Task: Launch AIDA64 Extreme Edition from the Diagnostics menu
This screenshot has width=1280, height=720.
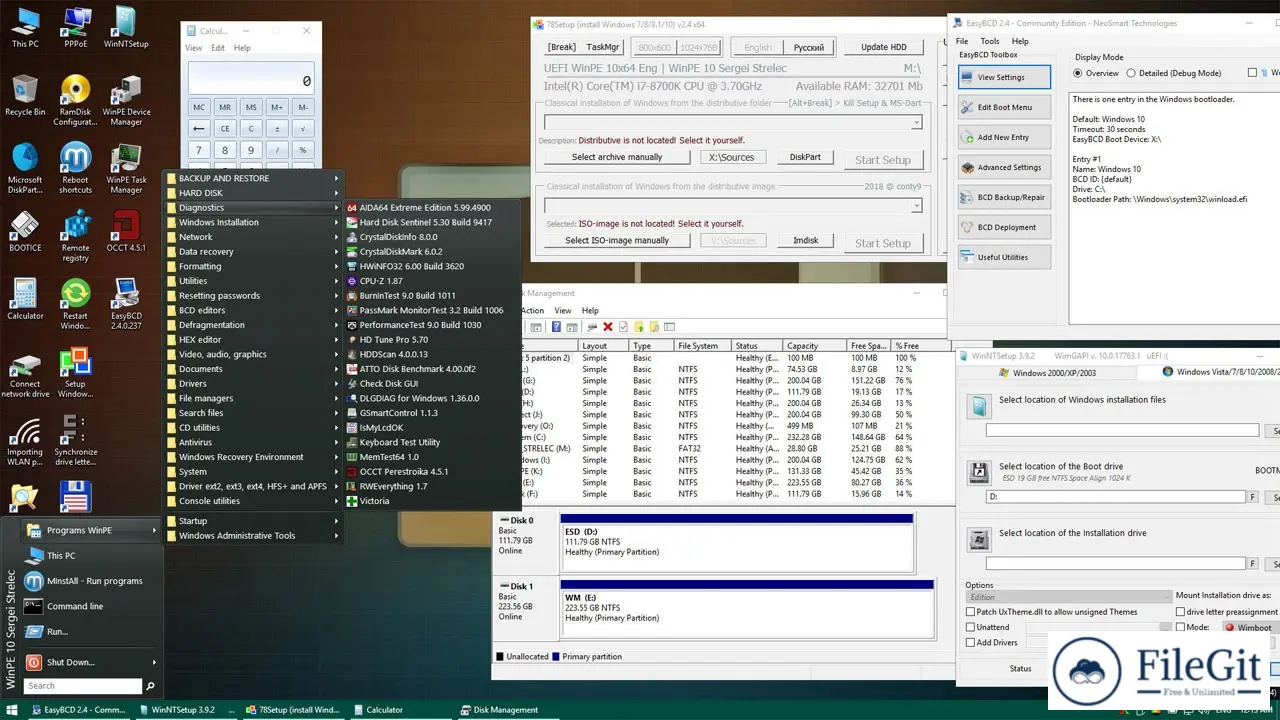Action: tap(432, 207)
